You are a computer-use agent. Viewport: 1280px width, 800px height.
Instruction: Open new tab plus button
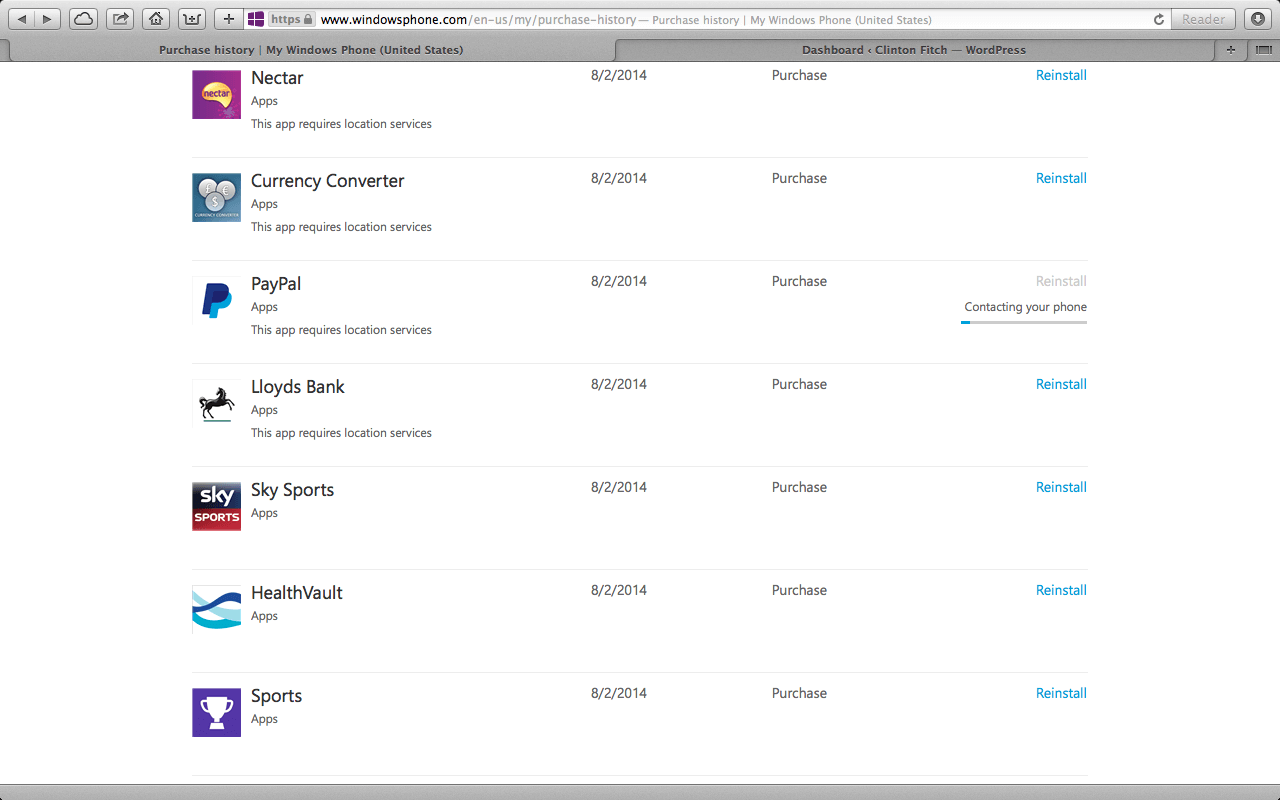coord(1231,50)
